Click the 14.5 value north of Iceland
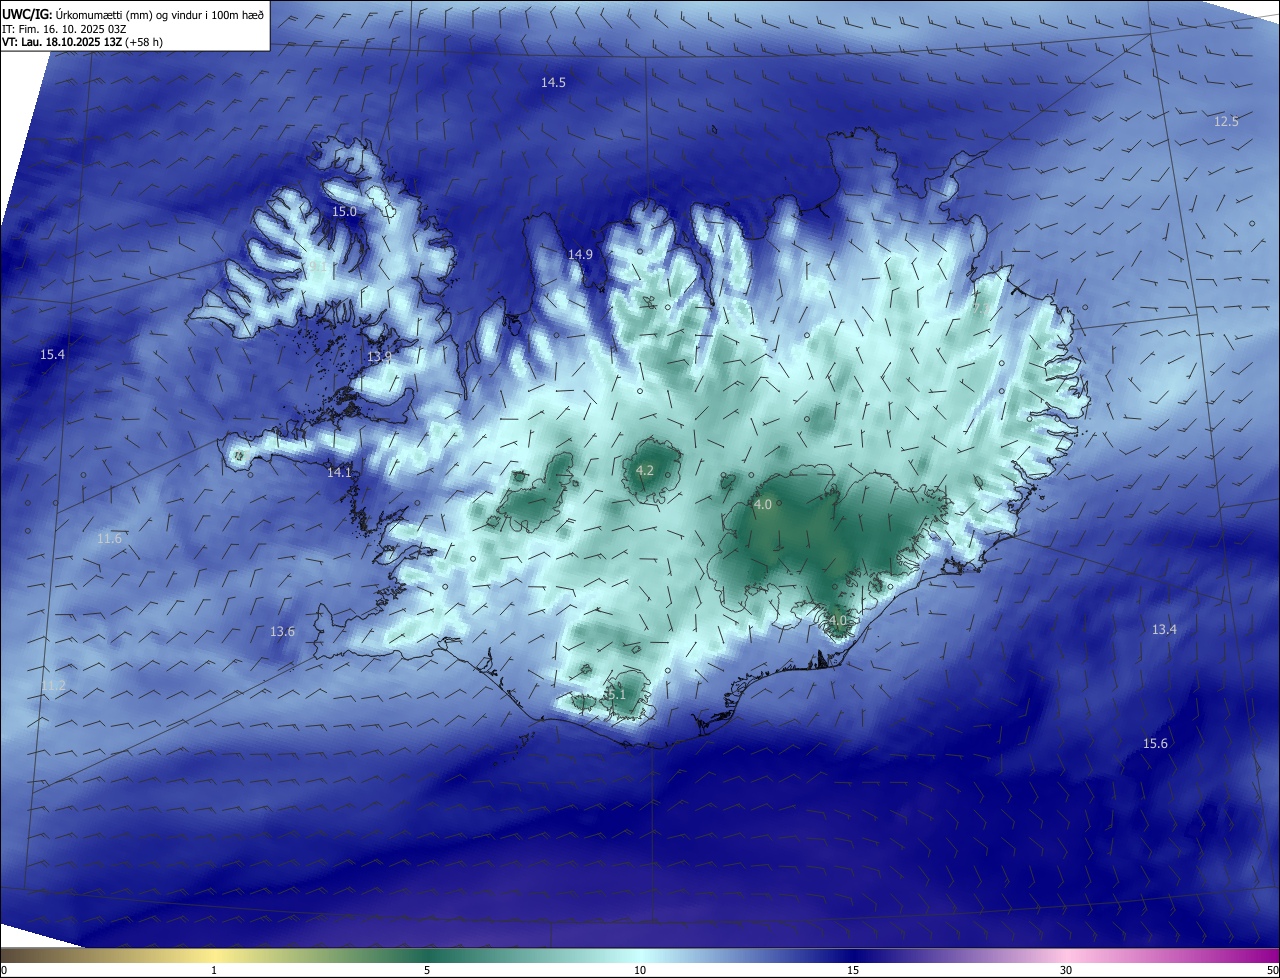 [x=553, y=83]
